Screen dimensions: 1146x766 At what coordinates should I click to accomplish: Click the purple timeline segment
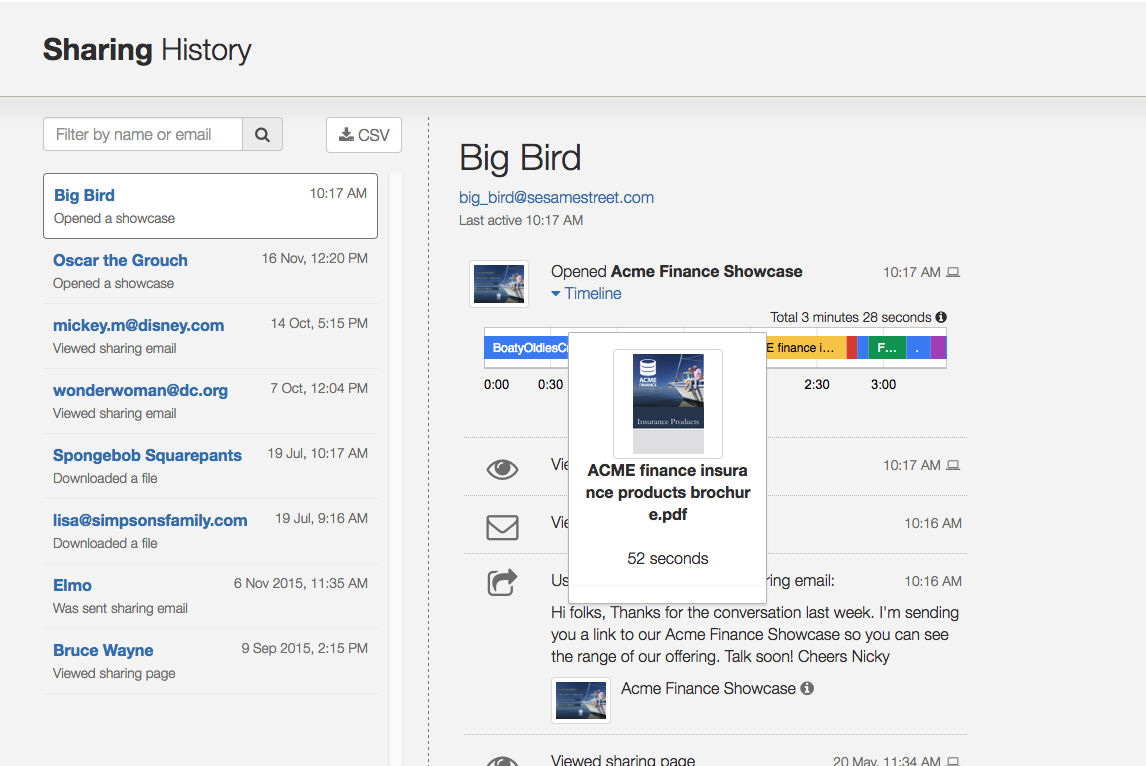[x=938, y=347]
